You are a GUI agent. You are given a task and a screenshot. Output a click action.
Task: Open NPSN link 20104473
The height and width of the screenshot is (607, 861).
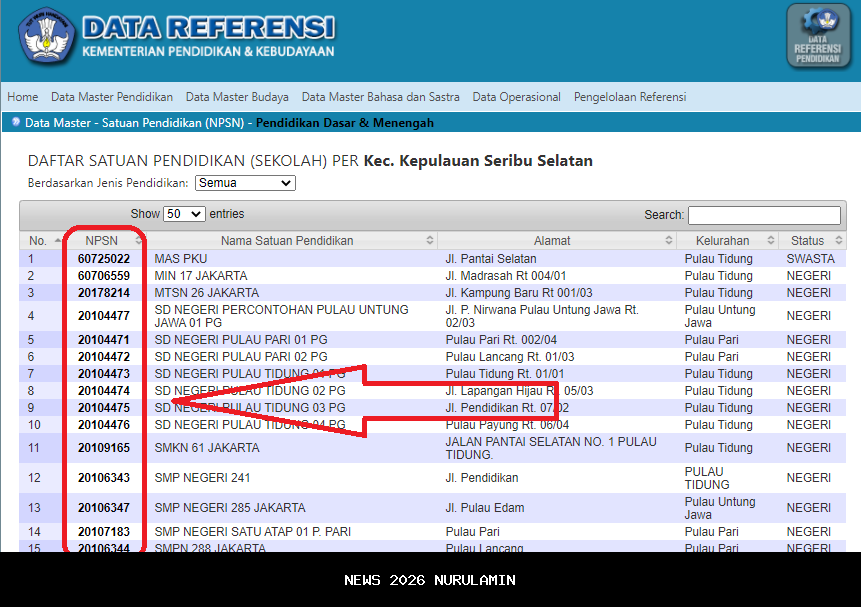tap(104, 374)
